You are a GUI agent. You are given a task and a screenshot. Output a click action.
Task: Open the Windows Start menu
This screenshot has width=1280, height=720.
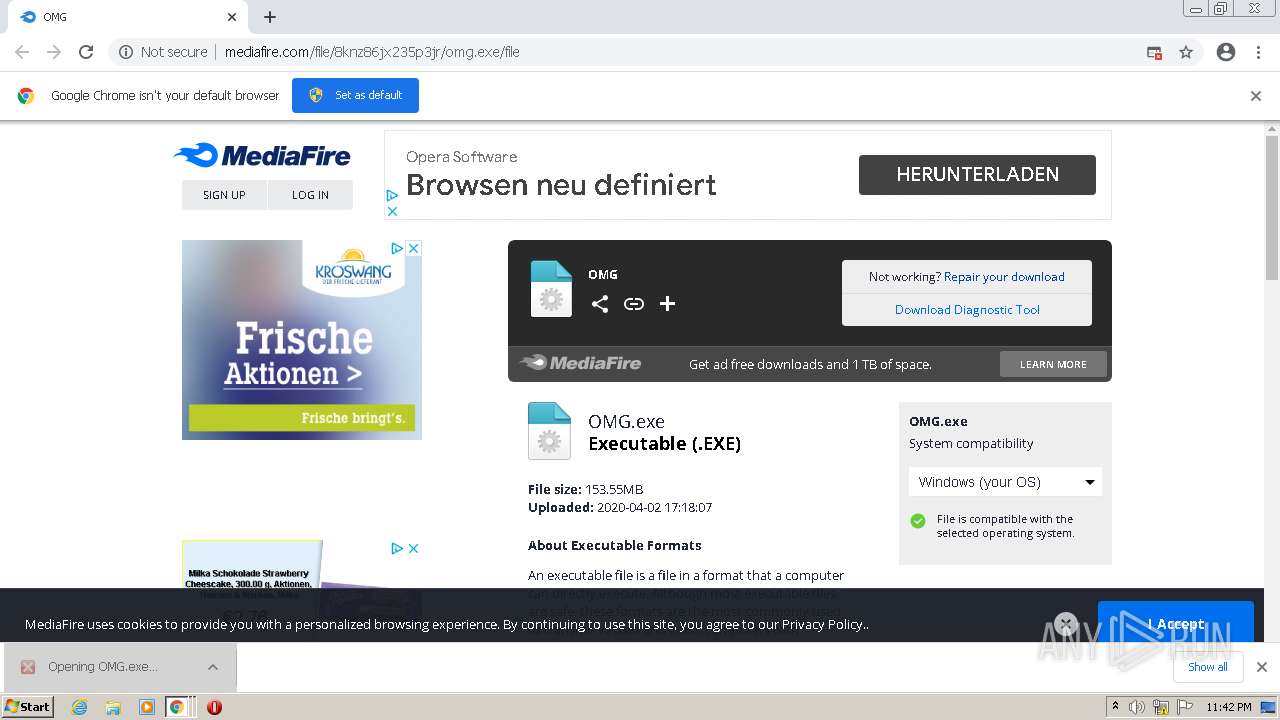pos(28,707)
